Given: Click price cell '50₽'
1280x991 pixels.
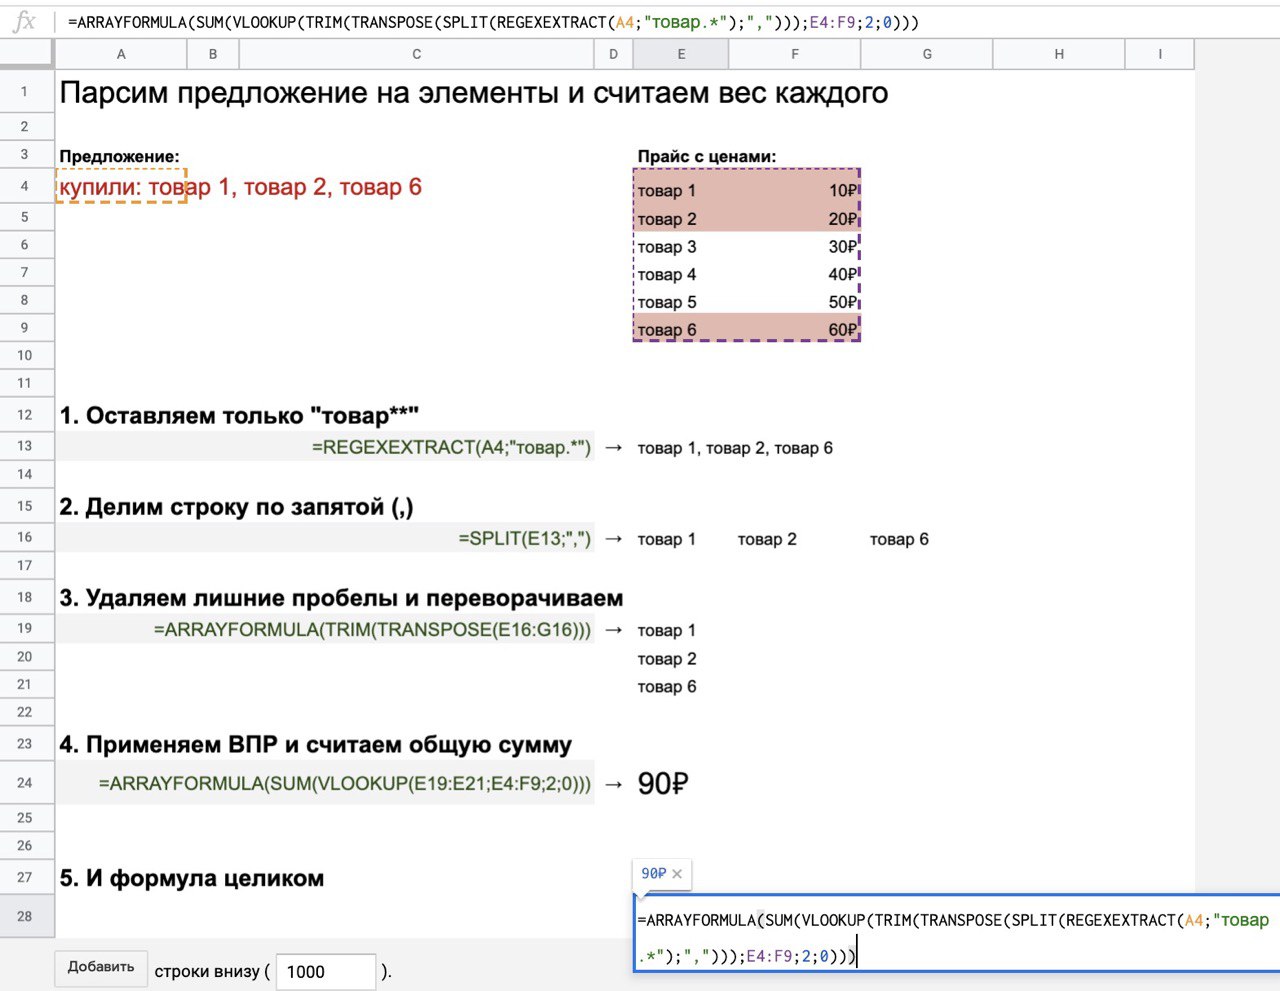Looking at the screenshot, I should click(x=842, y=302).
